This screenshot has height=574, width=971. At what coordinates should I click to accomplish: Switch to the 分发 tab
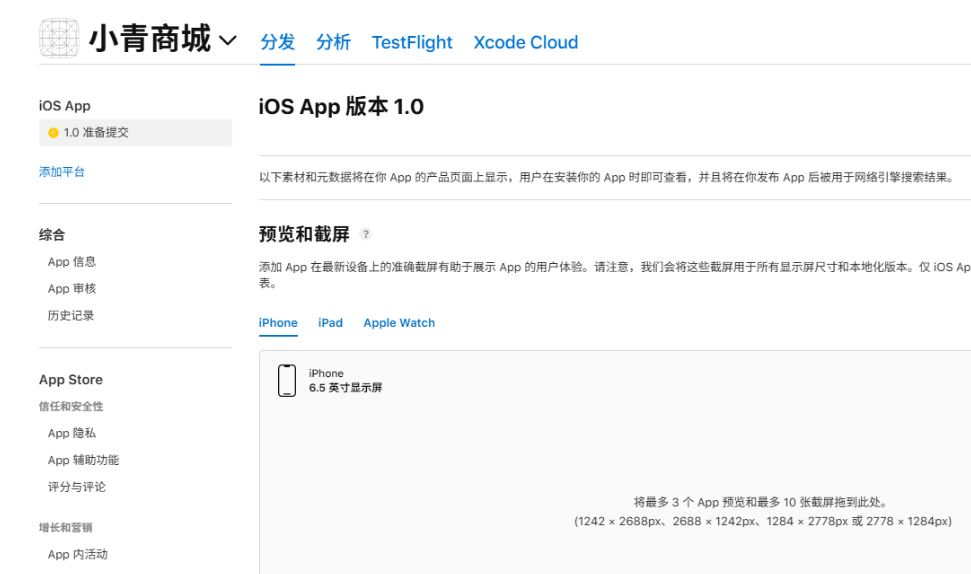click(x=277, y=42)
